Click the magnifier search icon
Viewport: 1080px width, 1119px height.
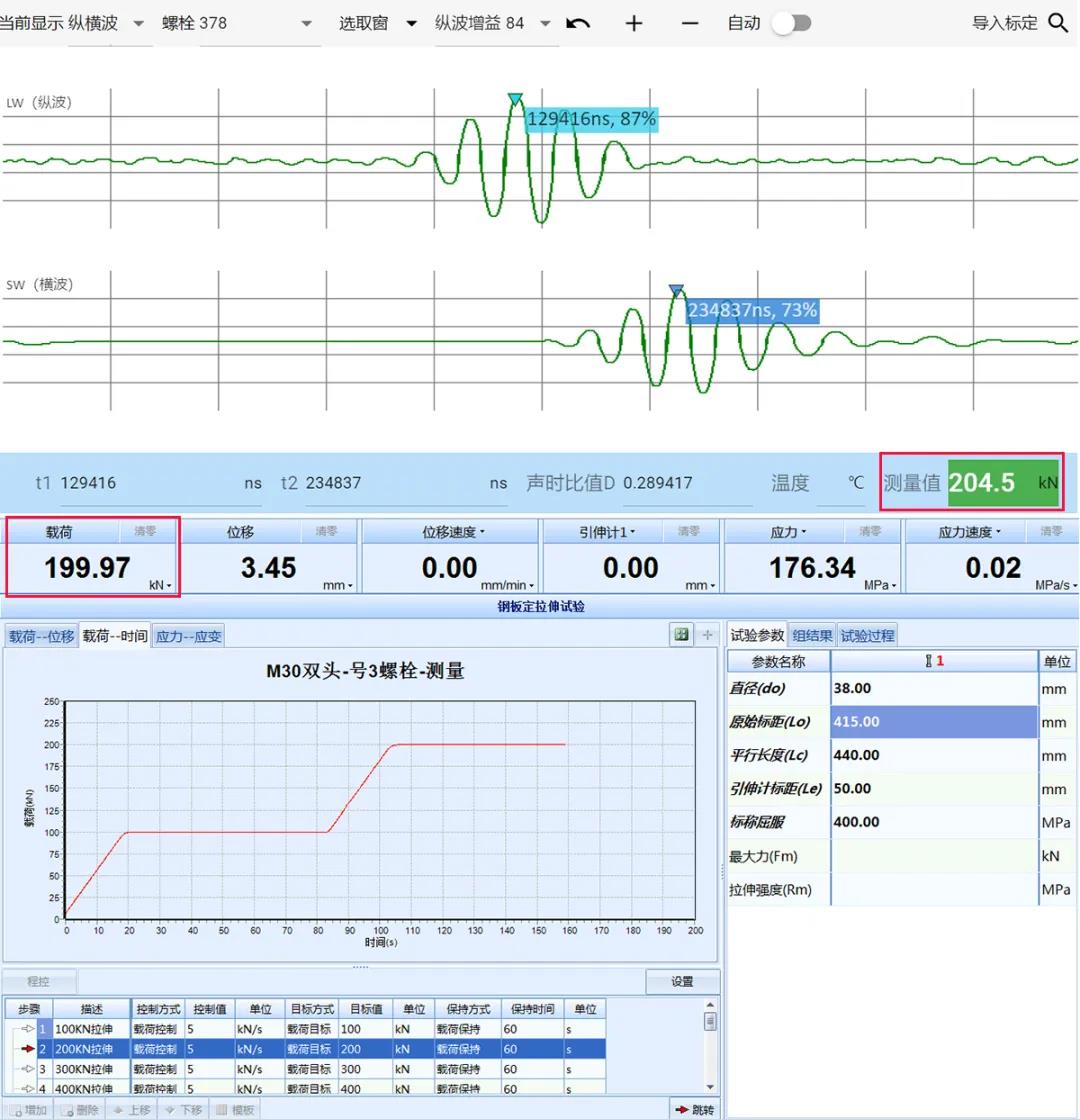(1058, 23)
